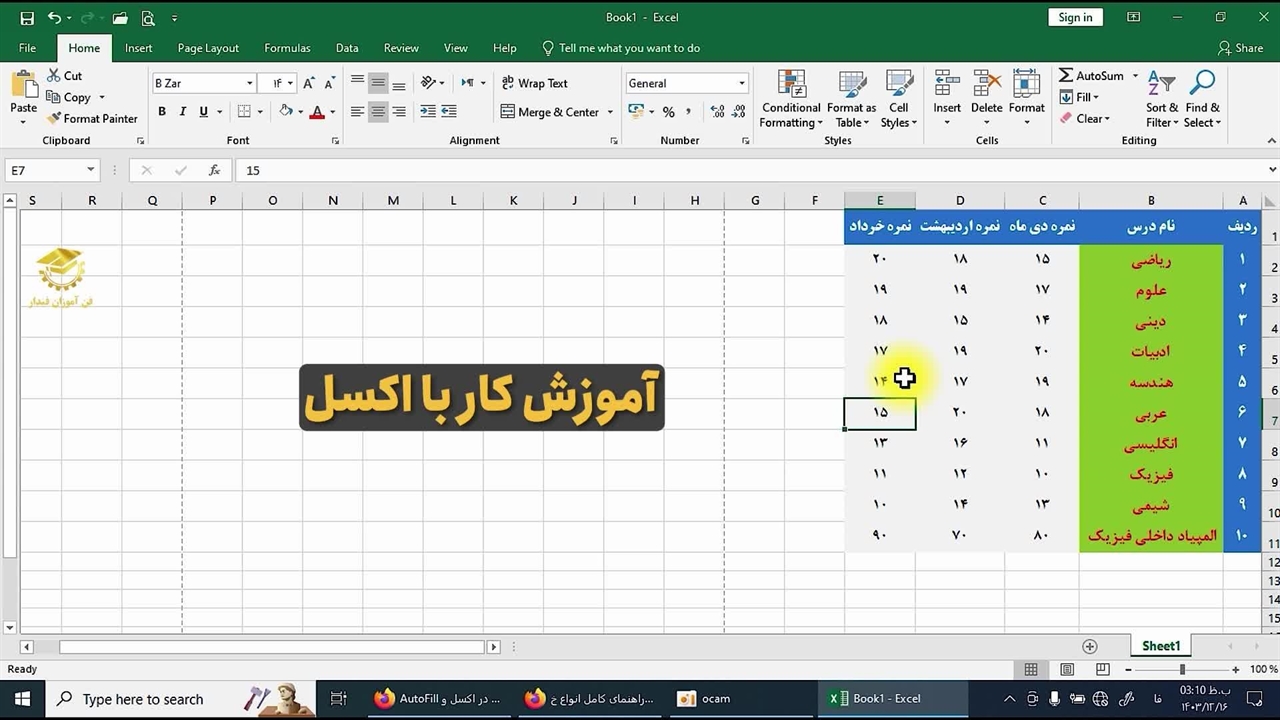
Task: Click the Share button
Action: (x=1240, y=48)
